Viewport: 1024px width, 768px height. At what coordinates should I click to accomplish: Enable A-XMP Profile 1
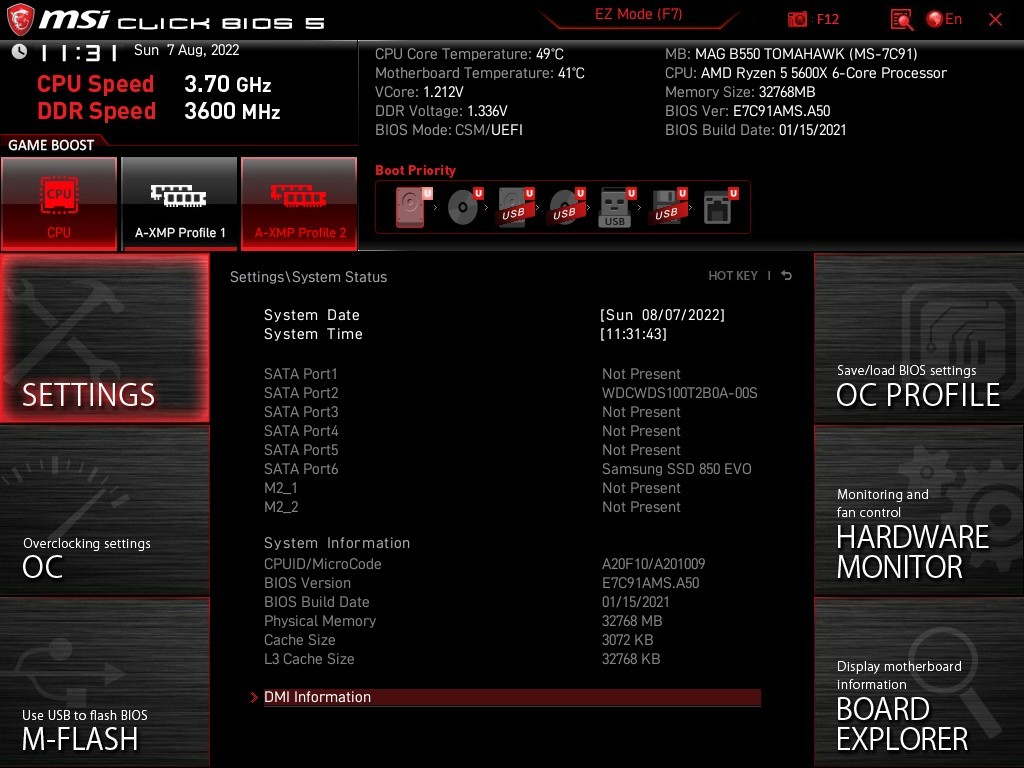pyautogui.click(x=180, y=204)
